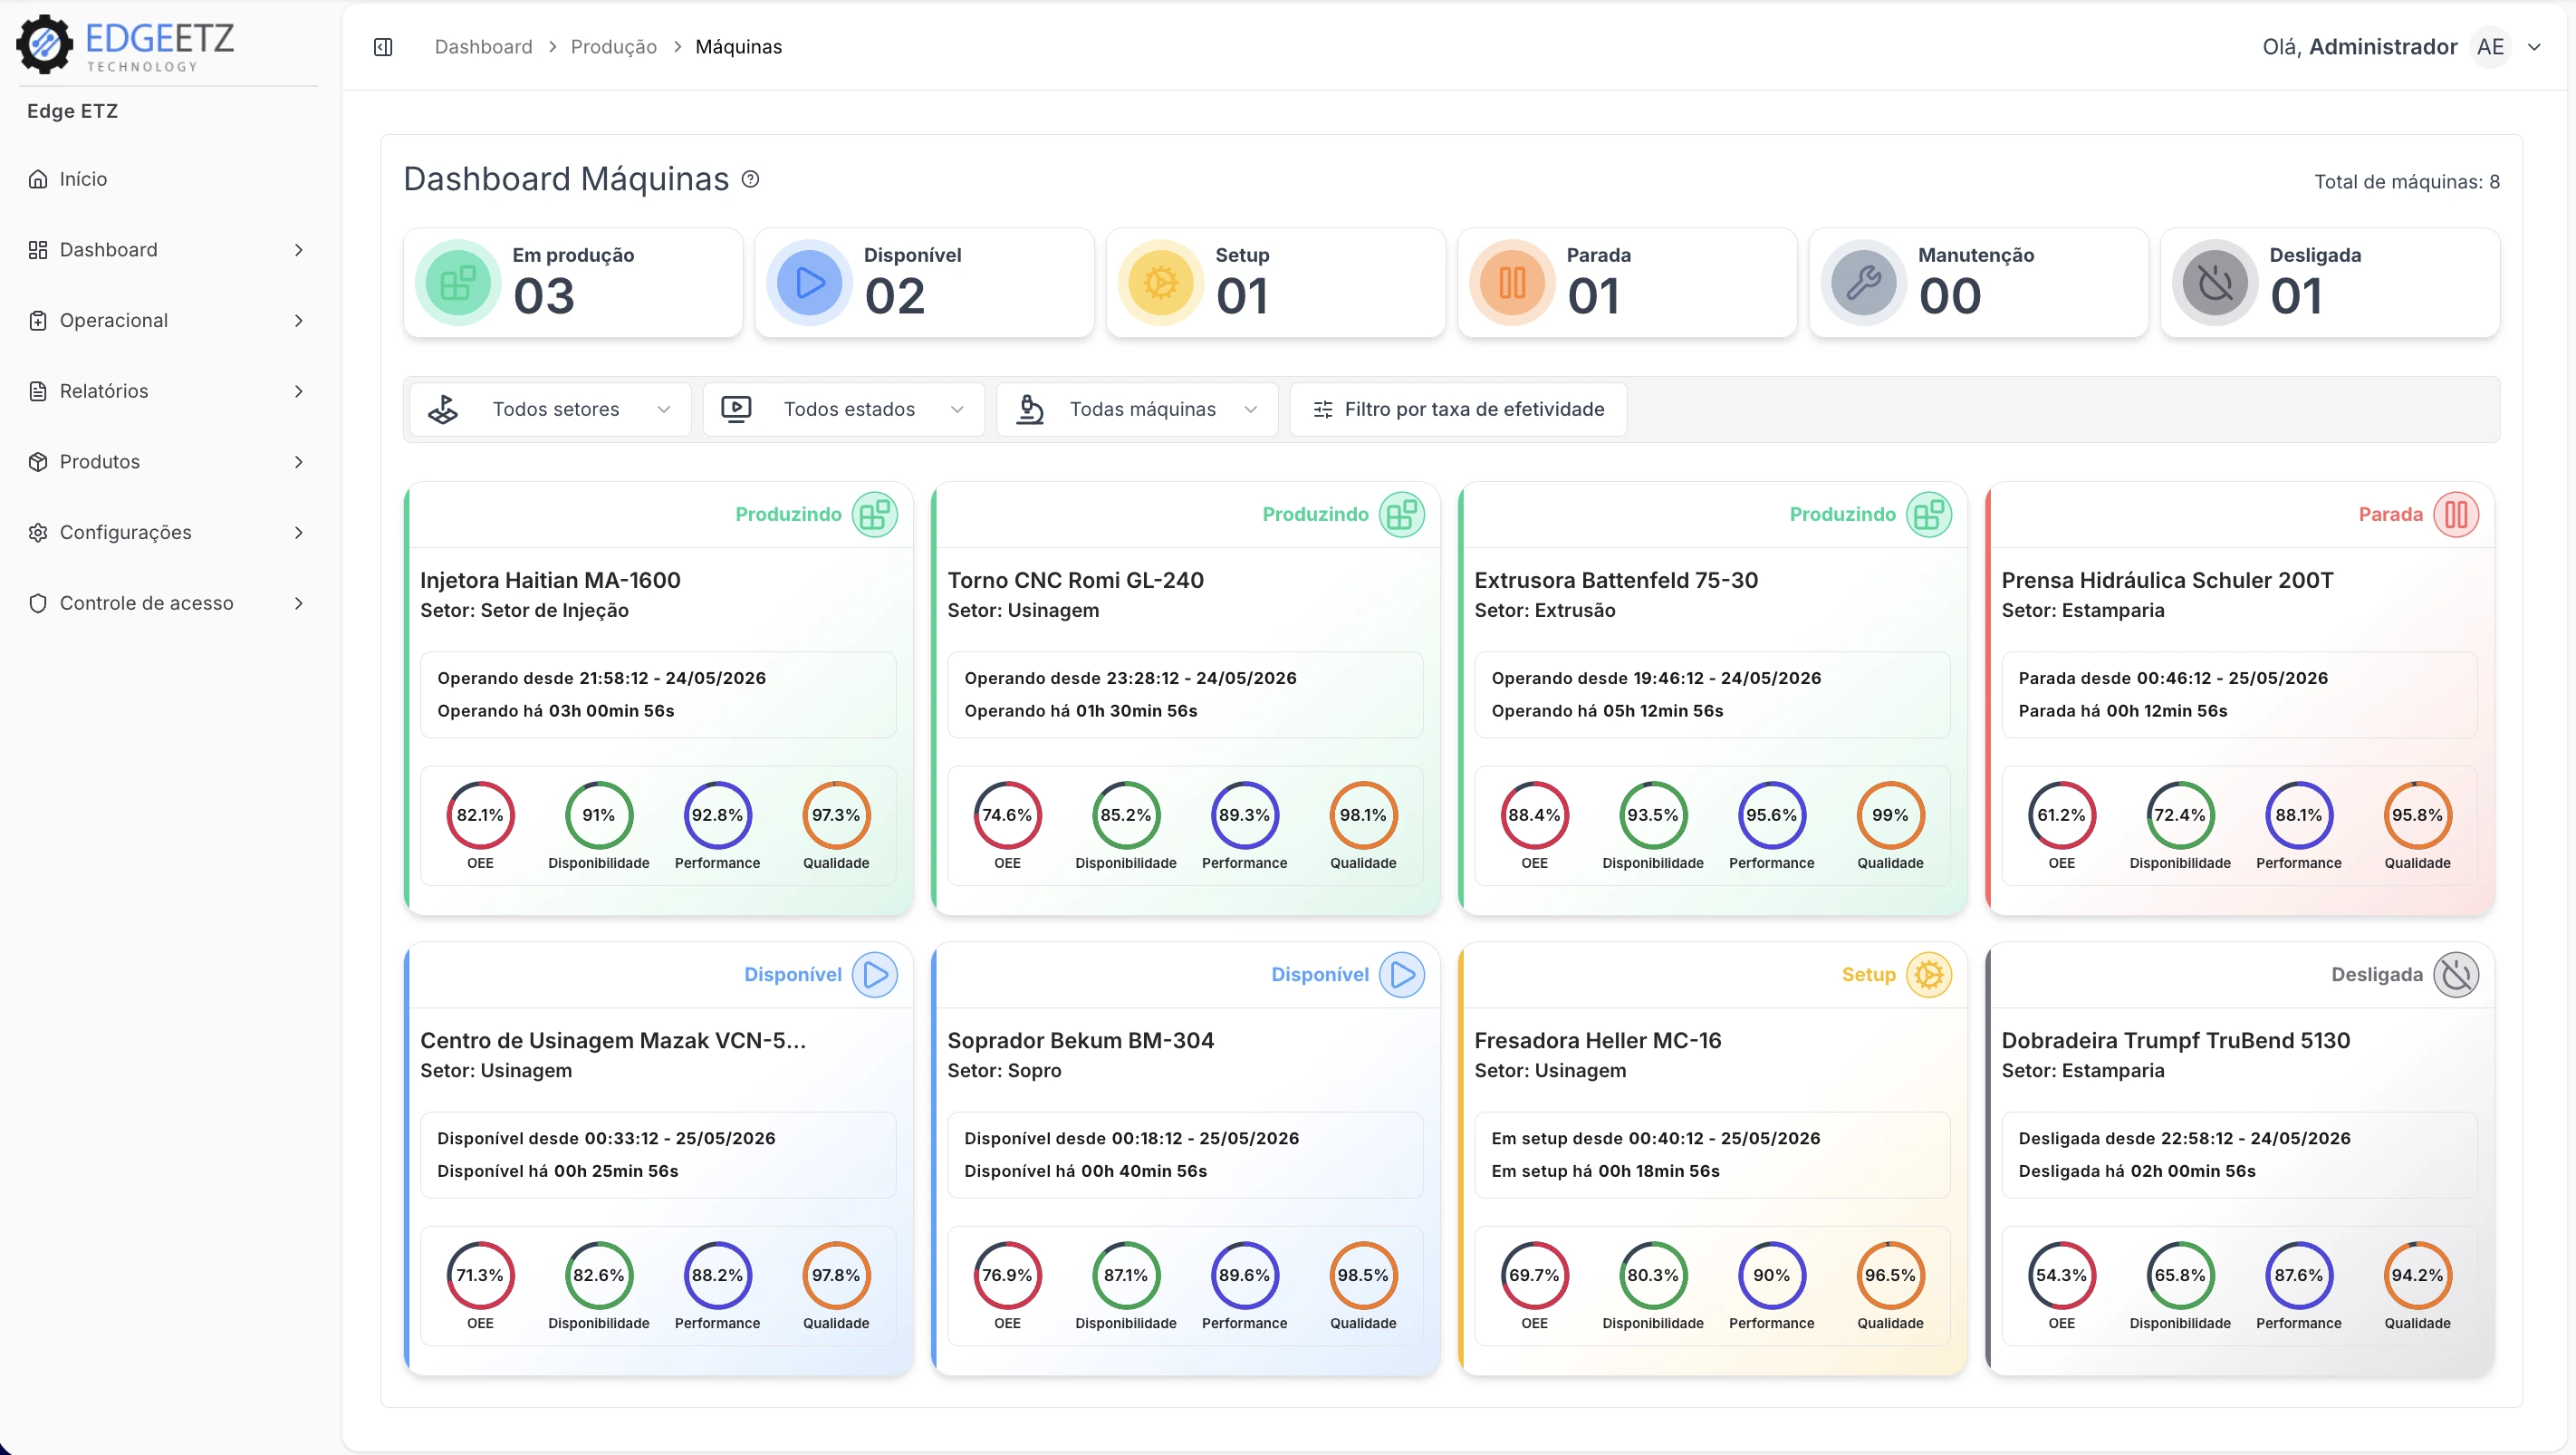Screen dimensions: 2576x1455
Task: Collapse the sidebar with the panel icon
Action: pyautogui.click(x=383, y=47)
